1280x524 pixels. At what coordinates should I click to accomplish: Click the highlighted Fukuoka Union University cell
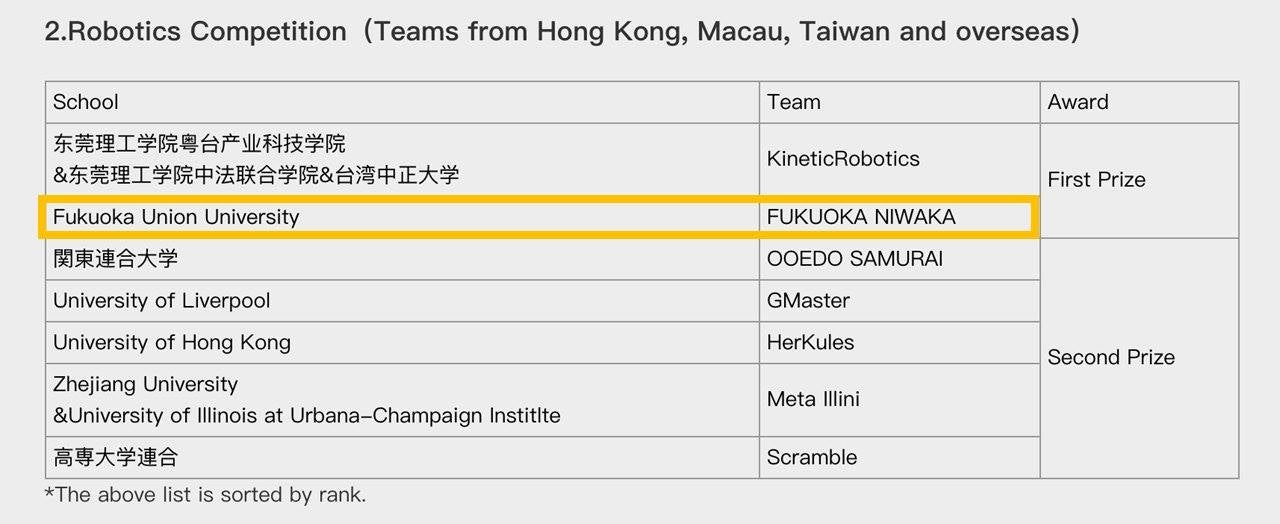pyautogui.click(x=176, y=217)
